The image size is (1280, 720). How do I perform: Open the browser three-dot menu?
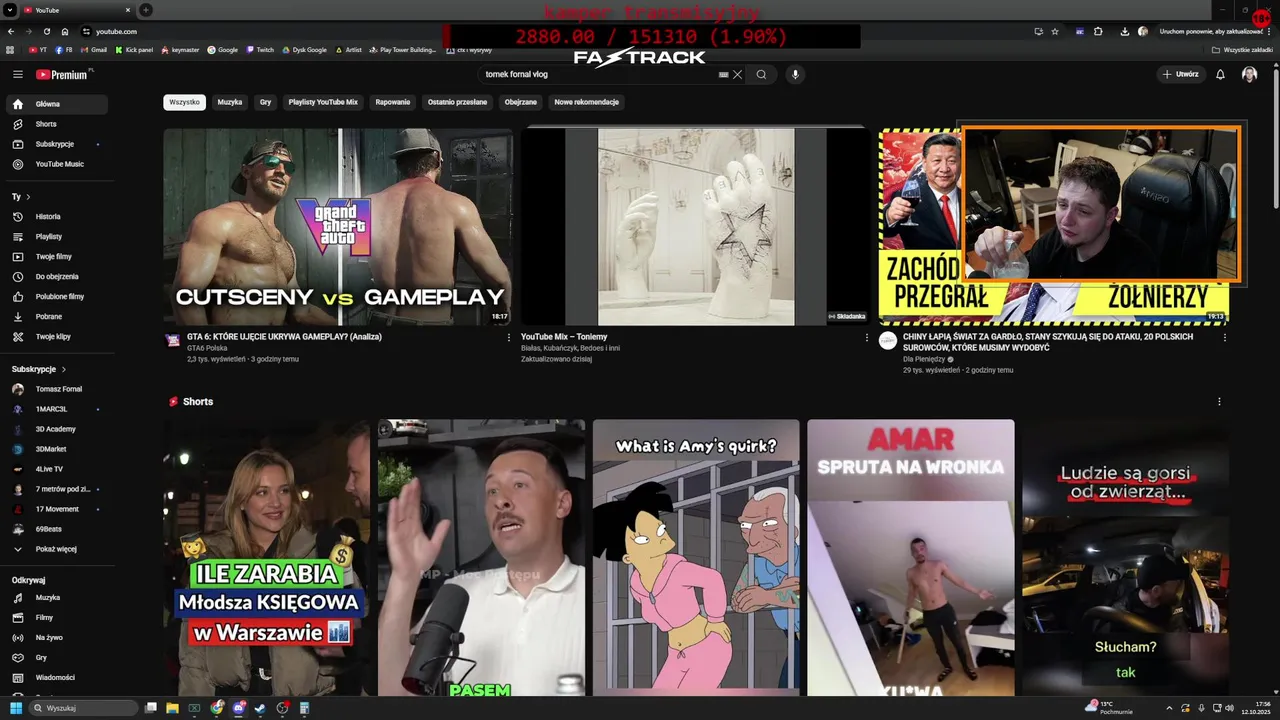[1268, 31]
